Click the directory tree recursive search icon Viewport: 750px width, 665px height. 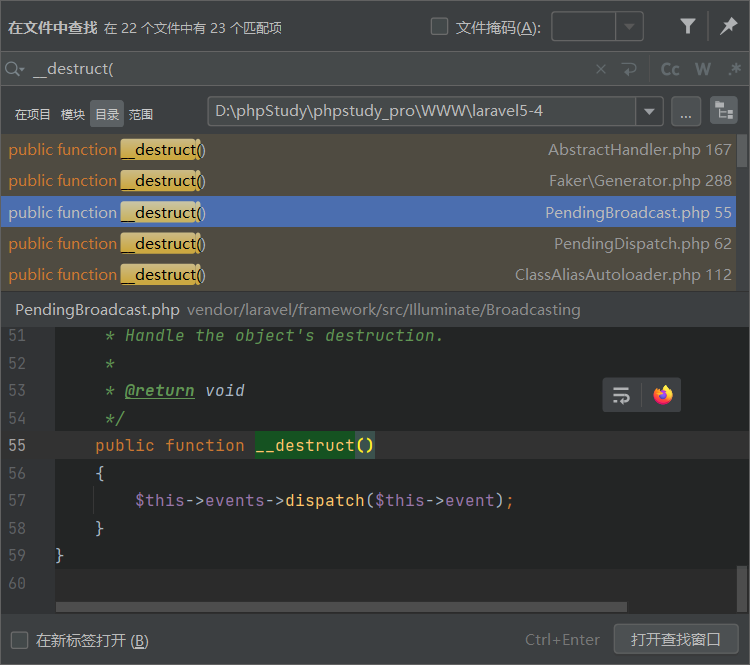(723, 112)
